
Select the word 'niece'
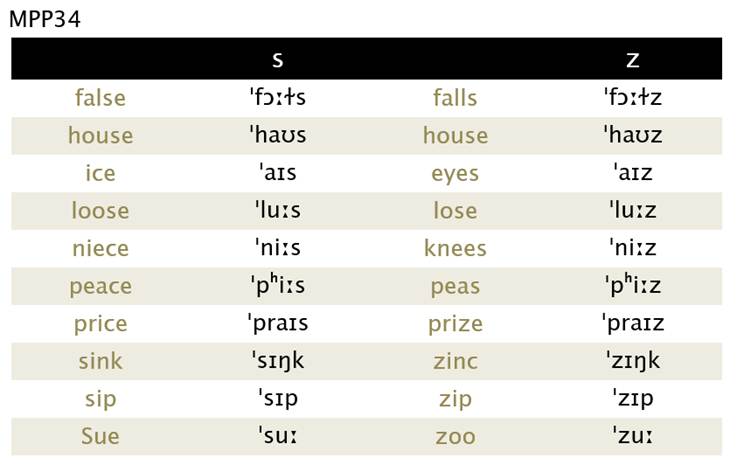pyautogui.click(x=100, y=248)
